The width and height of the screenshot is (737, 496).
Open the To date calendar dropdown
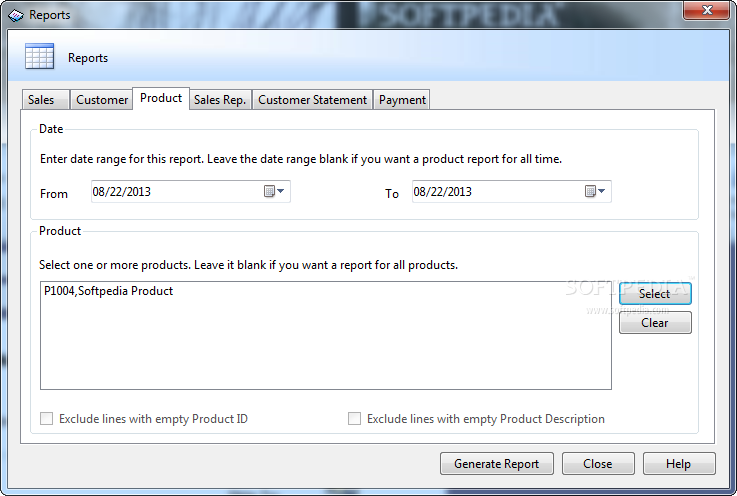coord(595,191)
